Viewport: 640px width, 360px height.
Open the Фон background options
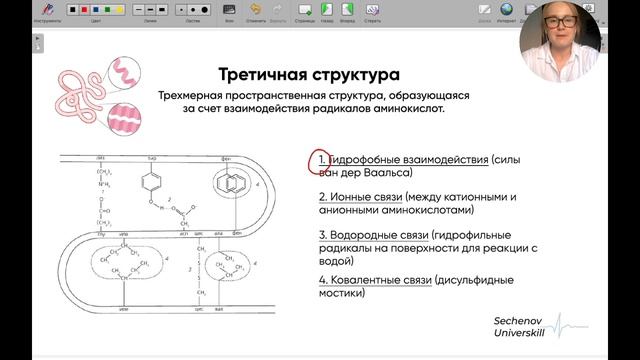229,12
